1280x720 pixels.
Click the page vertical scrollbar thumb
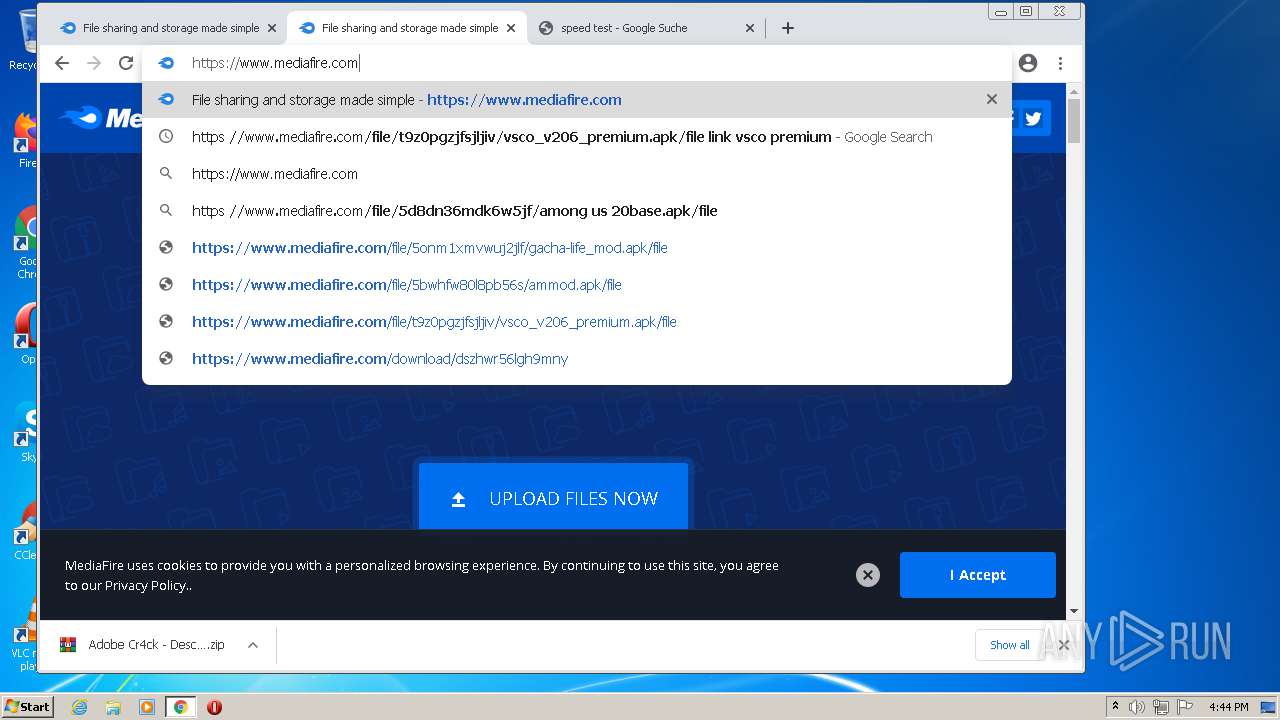tap(1074, 121)
